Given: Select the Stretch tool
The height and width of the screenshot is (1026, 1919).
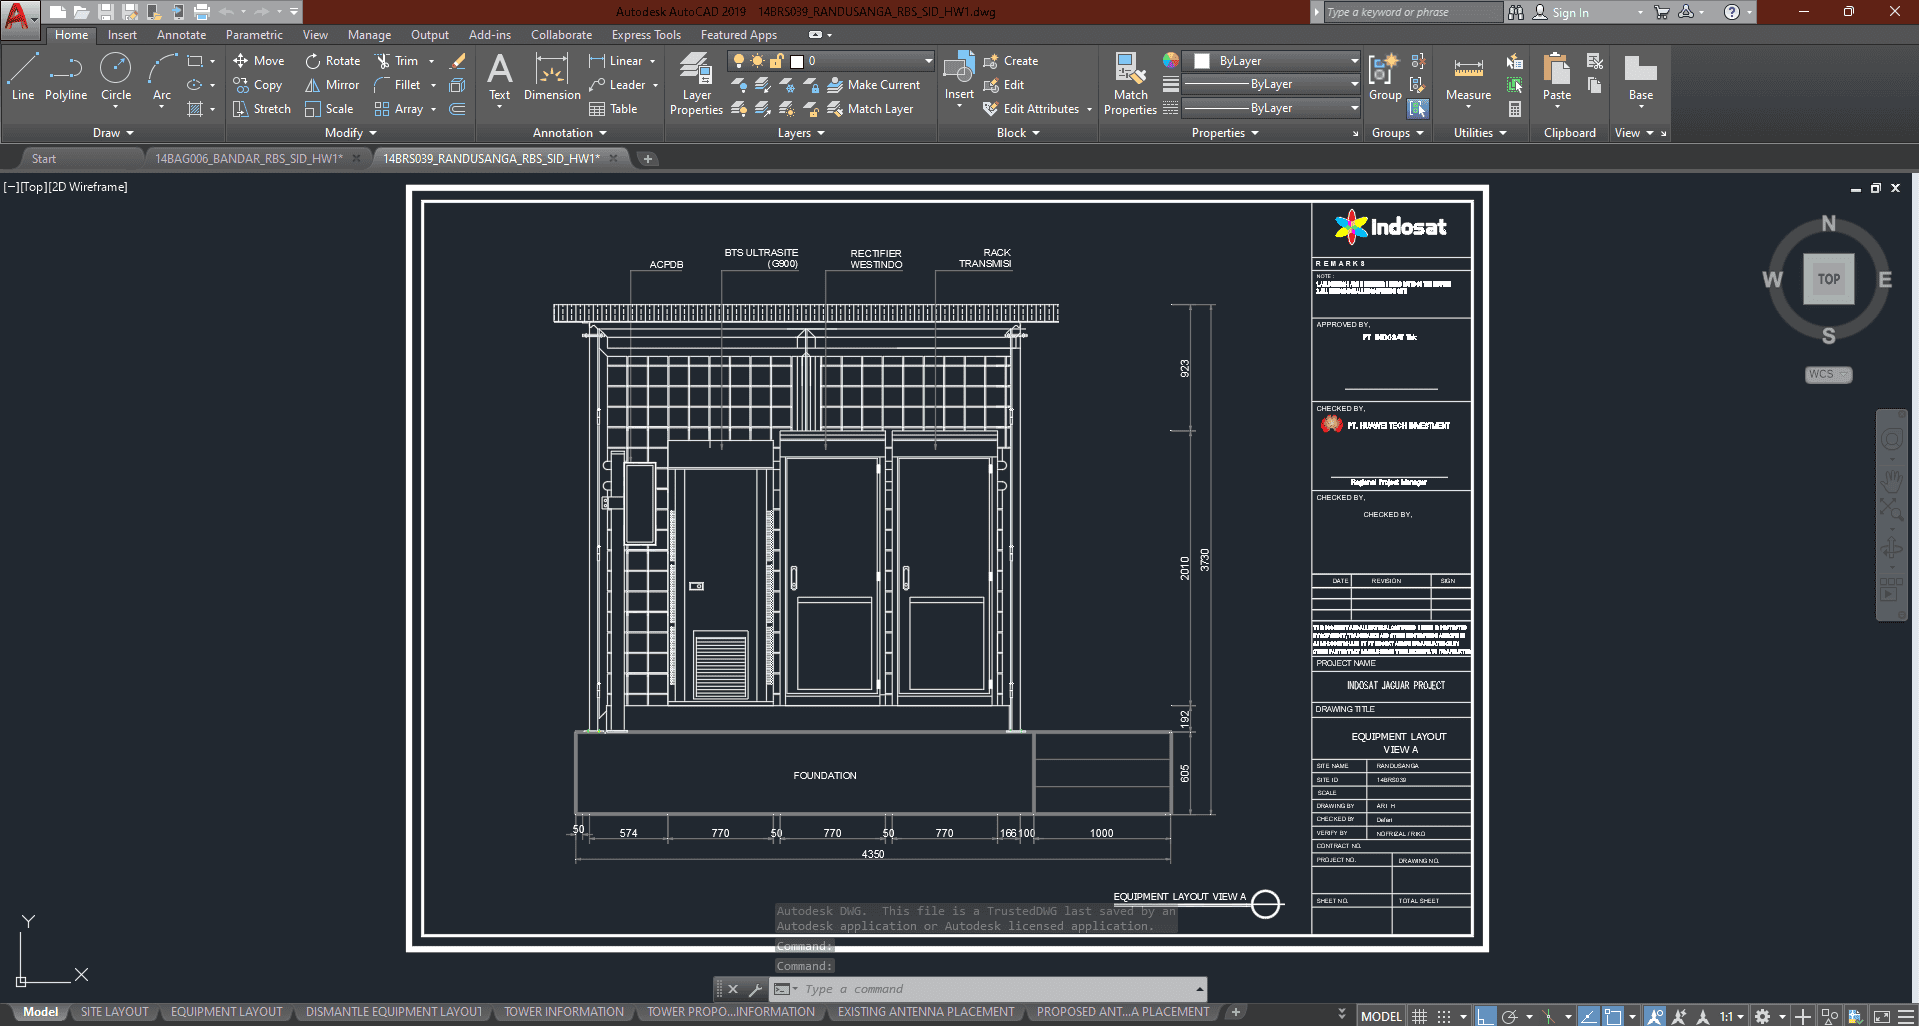Looking at the screenshot, I should [262, 109].
